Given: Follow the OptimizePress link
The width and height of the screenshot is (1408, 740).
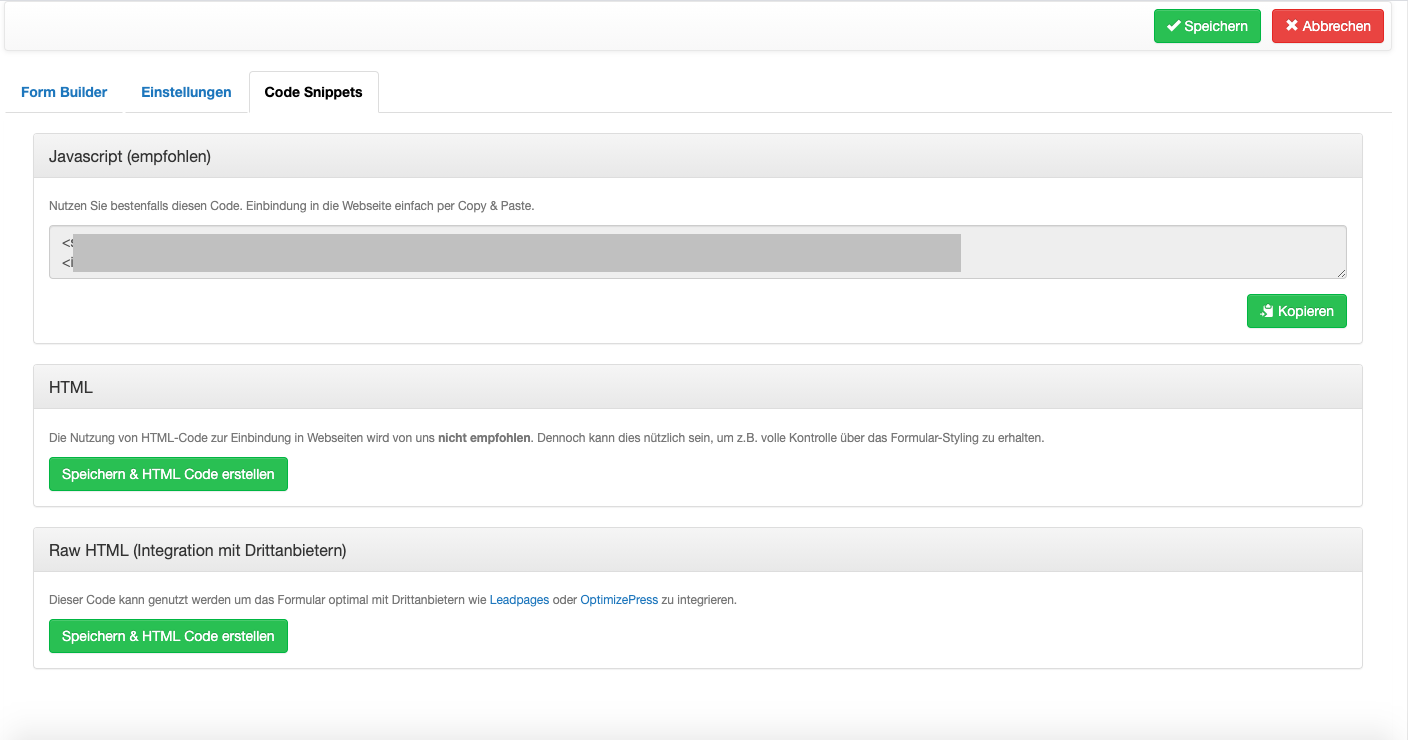Looking at the screenshot, I should (619, 600).
